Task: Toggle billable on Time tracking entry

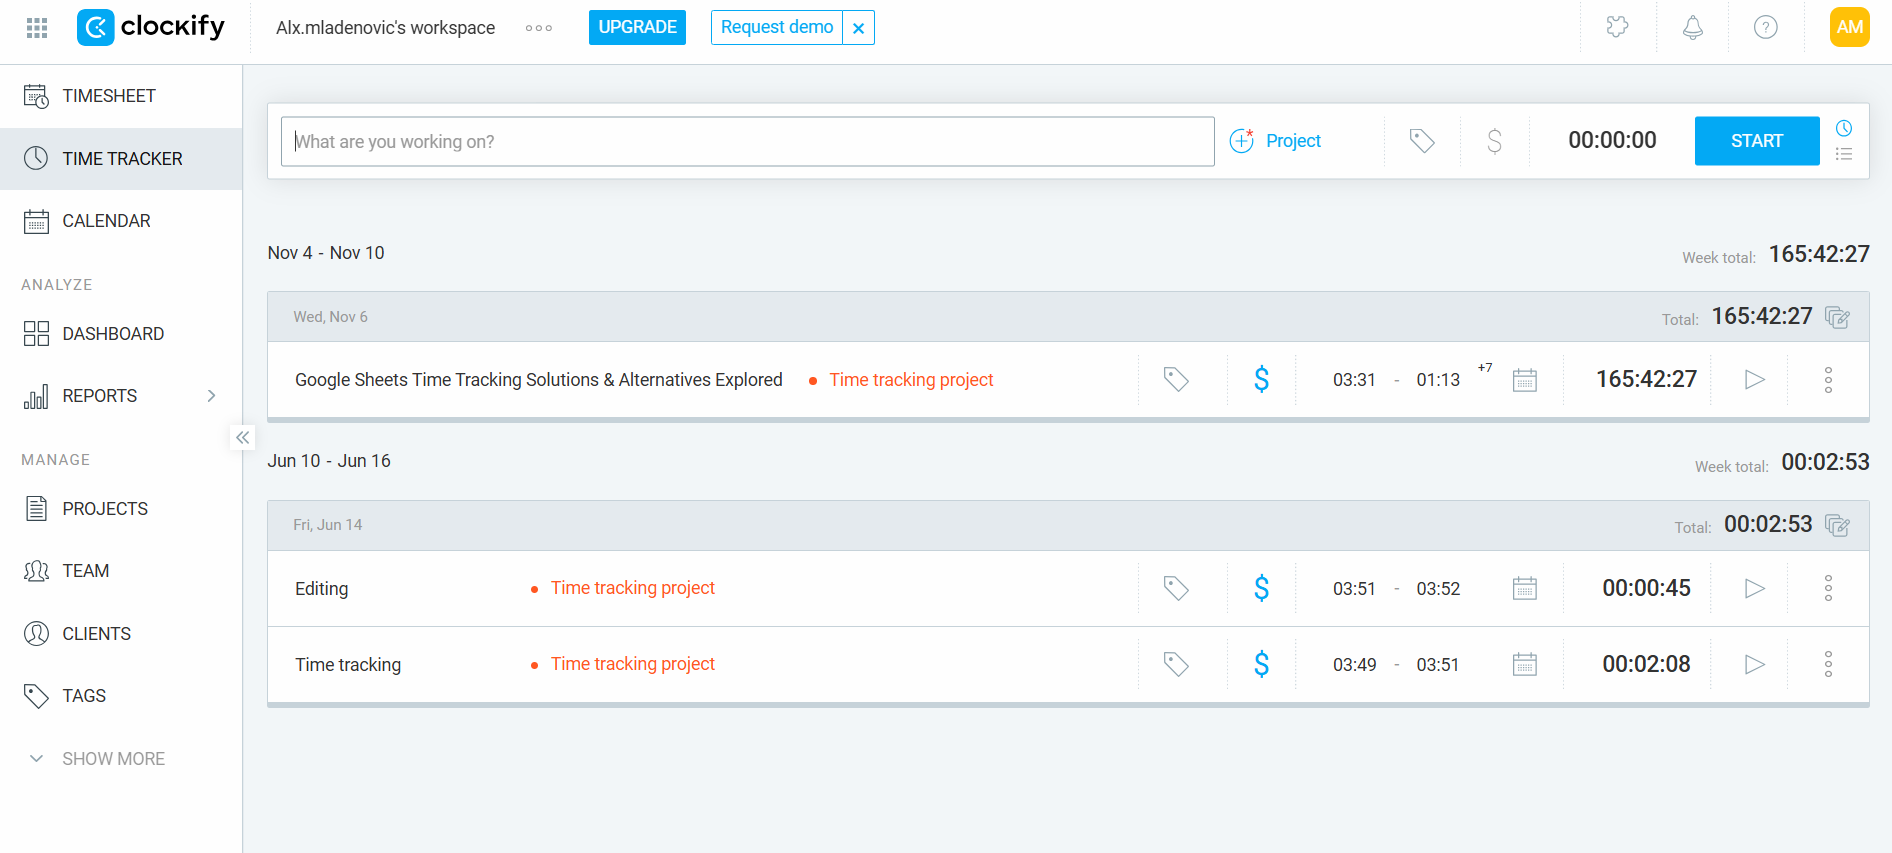Action: [1261, 664]
